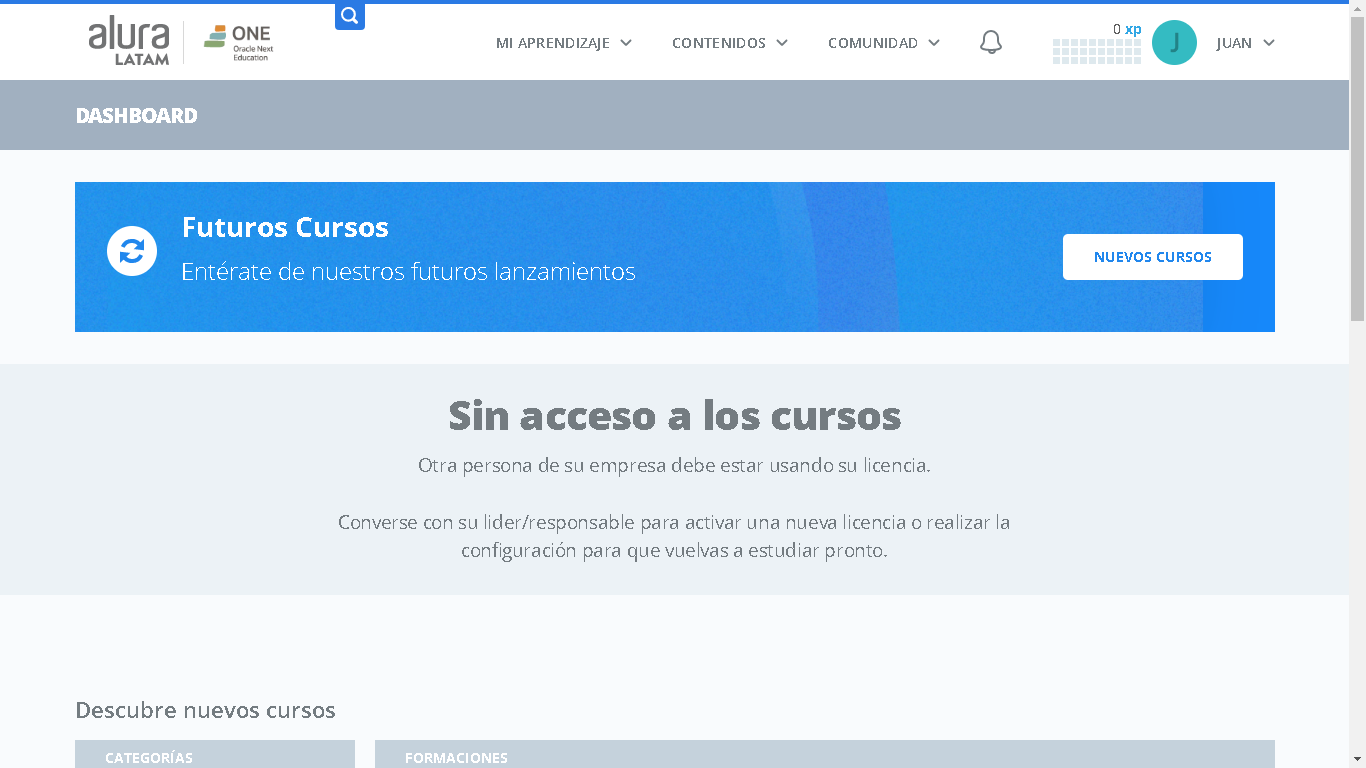Click the NUEVOS CURSOS button
The height and width of the screenshot is (768, 1366).
pyautogui.click(x=1153, y=257)
